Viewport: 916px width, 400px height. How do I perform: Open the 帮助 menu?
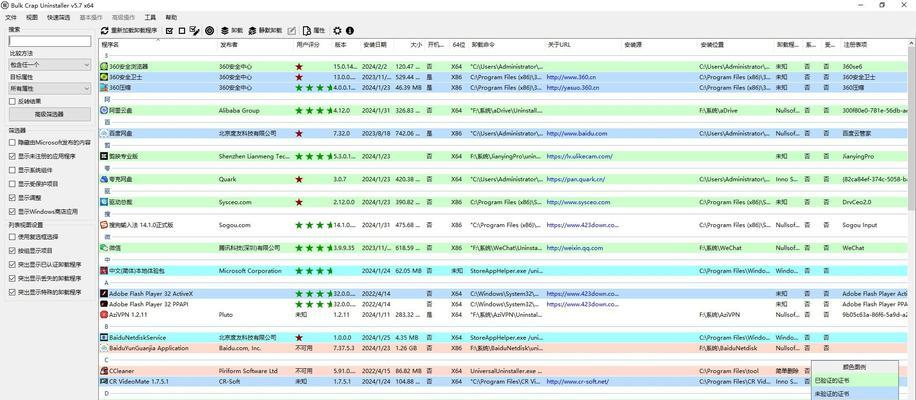171,18
